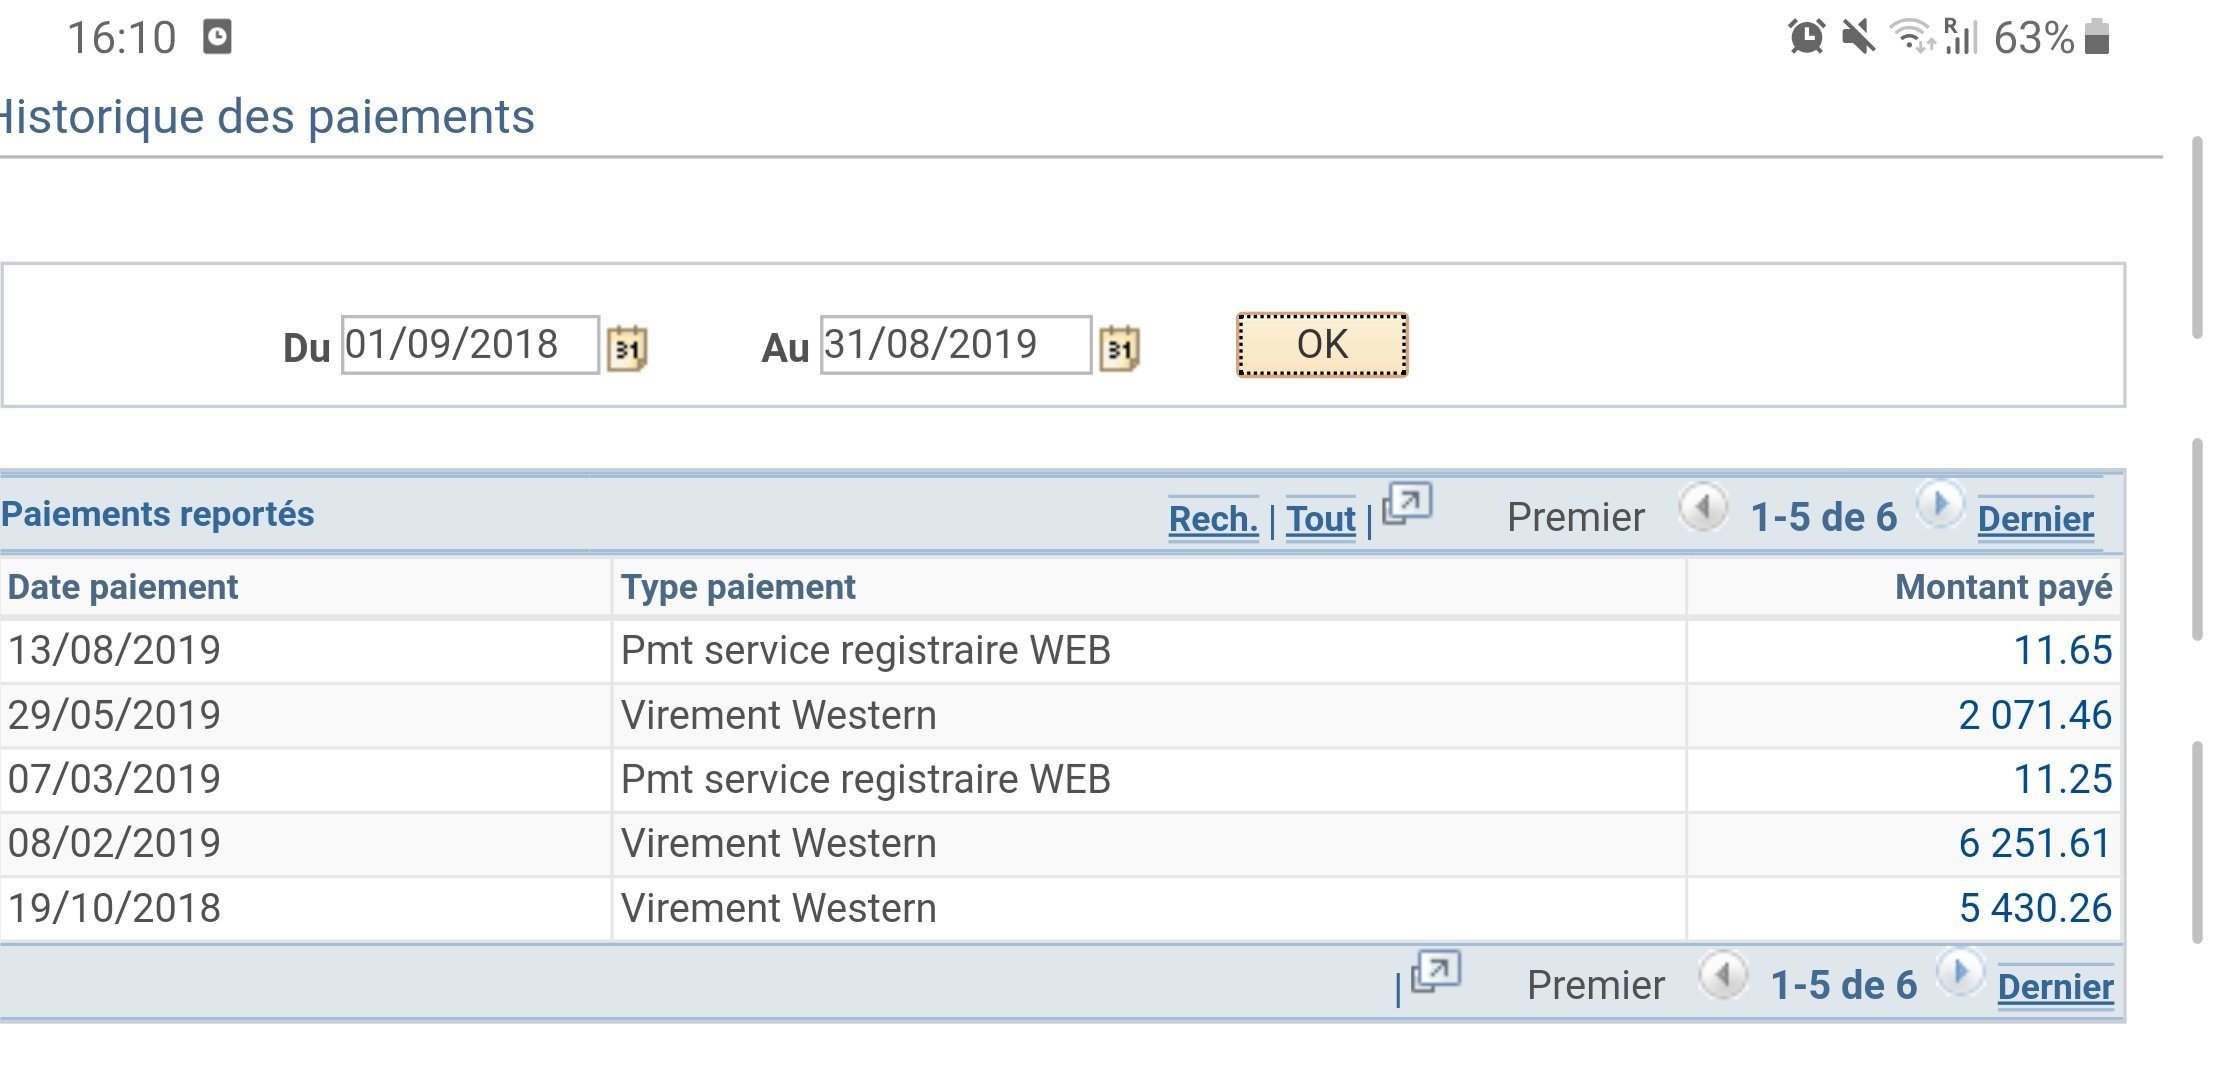
Task: Sort by Date paiement column header
Action: (x=123, y=587)
